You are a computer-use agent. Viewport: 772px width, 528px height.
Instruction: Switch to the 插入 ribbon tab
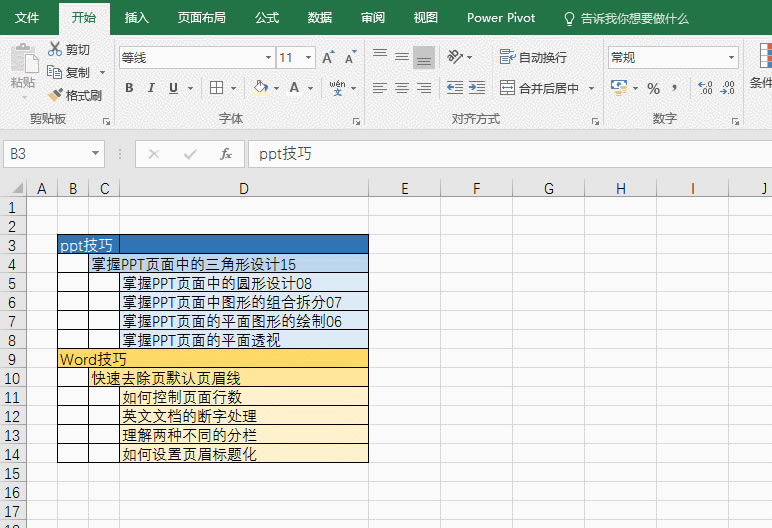[137, 18]
